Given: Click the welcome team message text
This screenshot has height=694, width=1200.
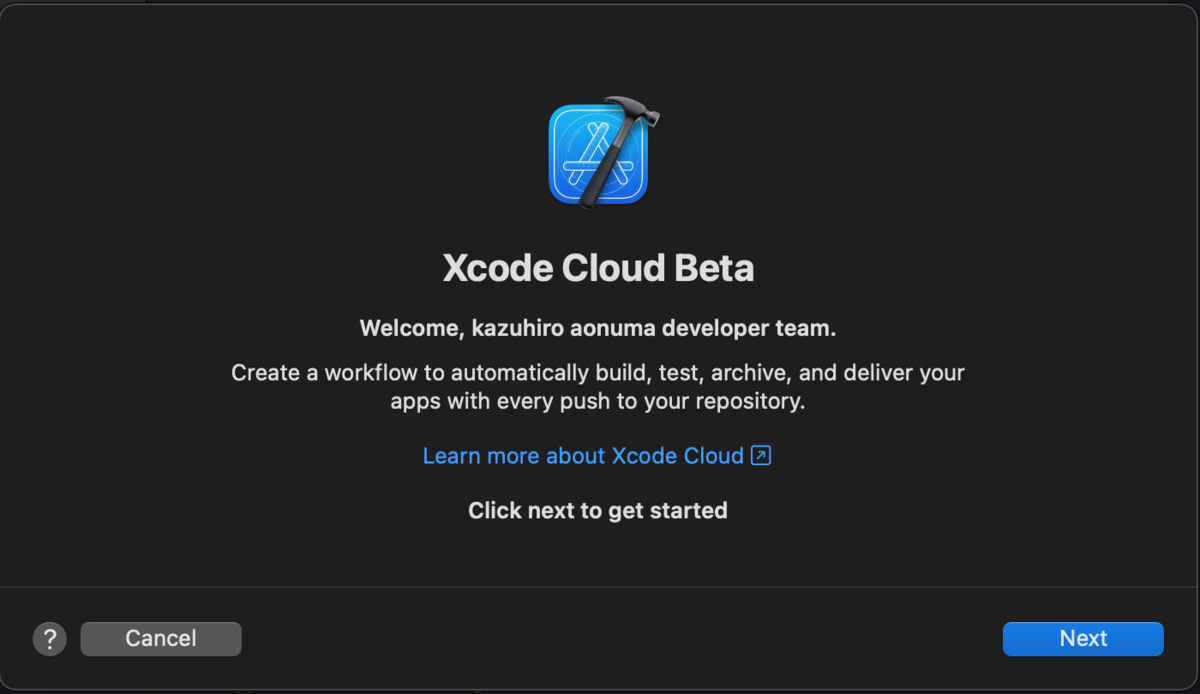Looking at the screenshot, I should click(x=598, y=328).
